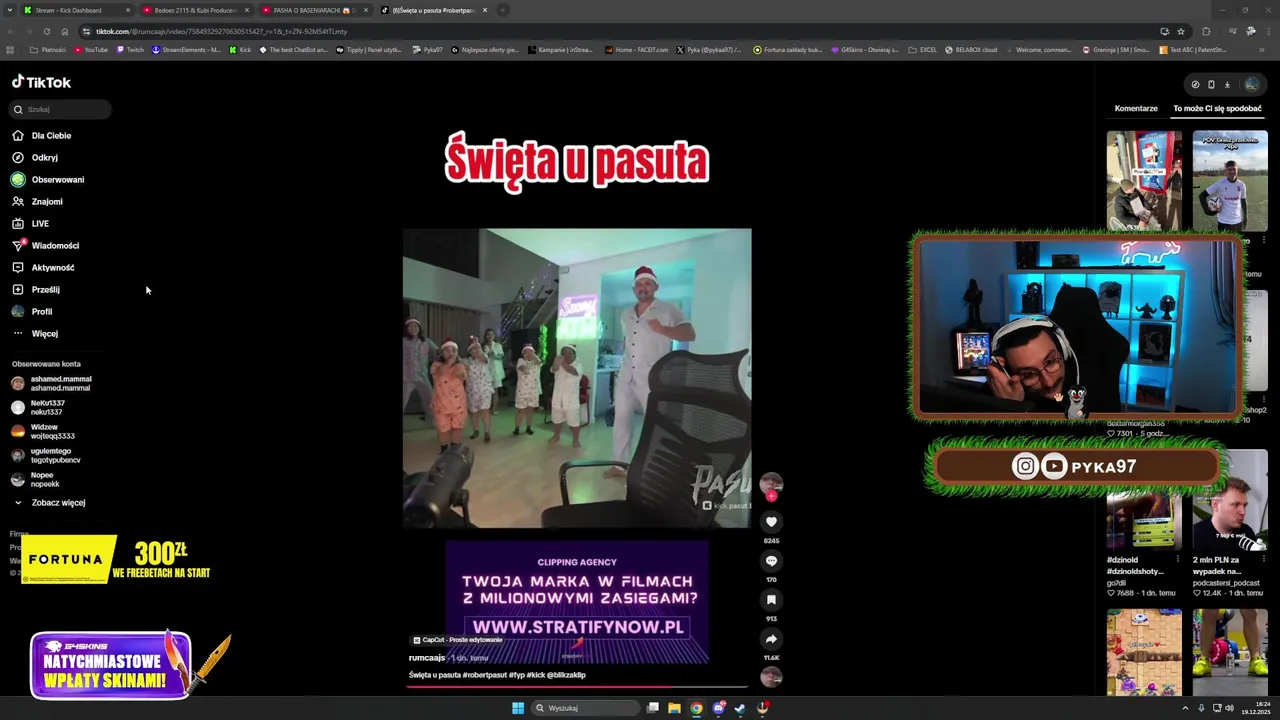
Task: Click podcasters_podcast author name
Action: coord(1226,582)
